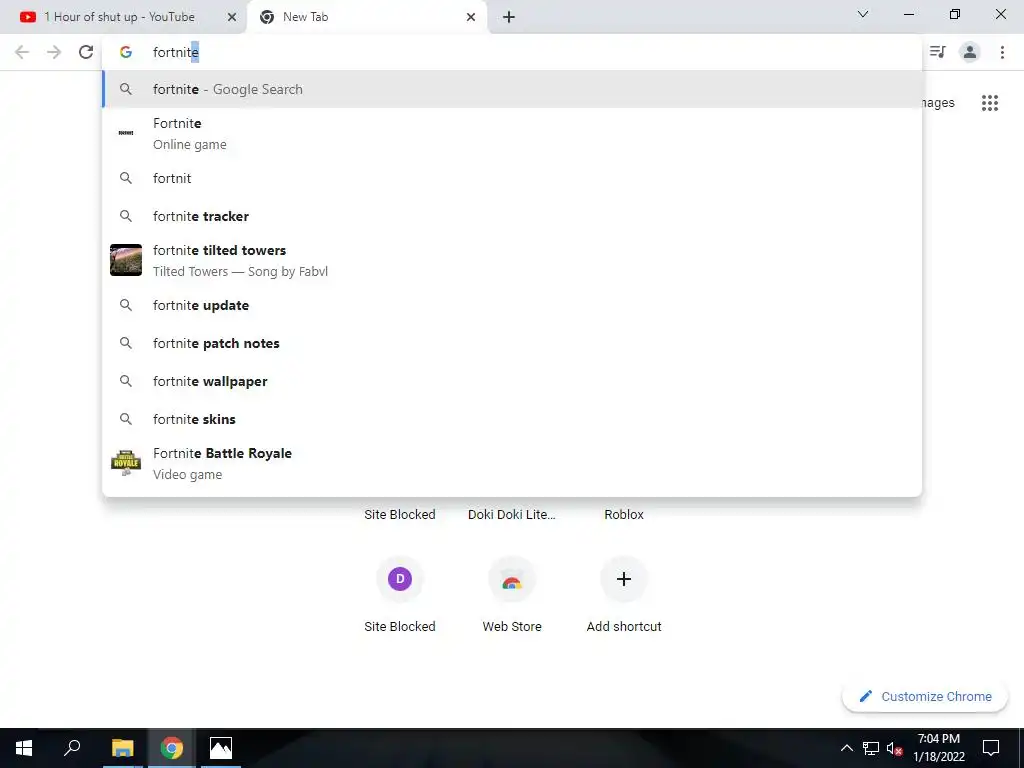Viewport: 1024px width, 768px height.
Task: Open Chrome's three-dot menu
Action: [1002, 52]
